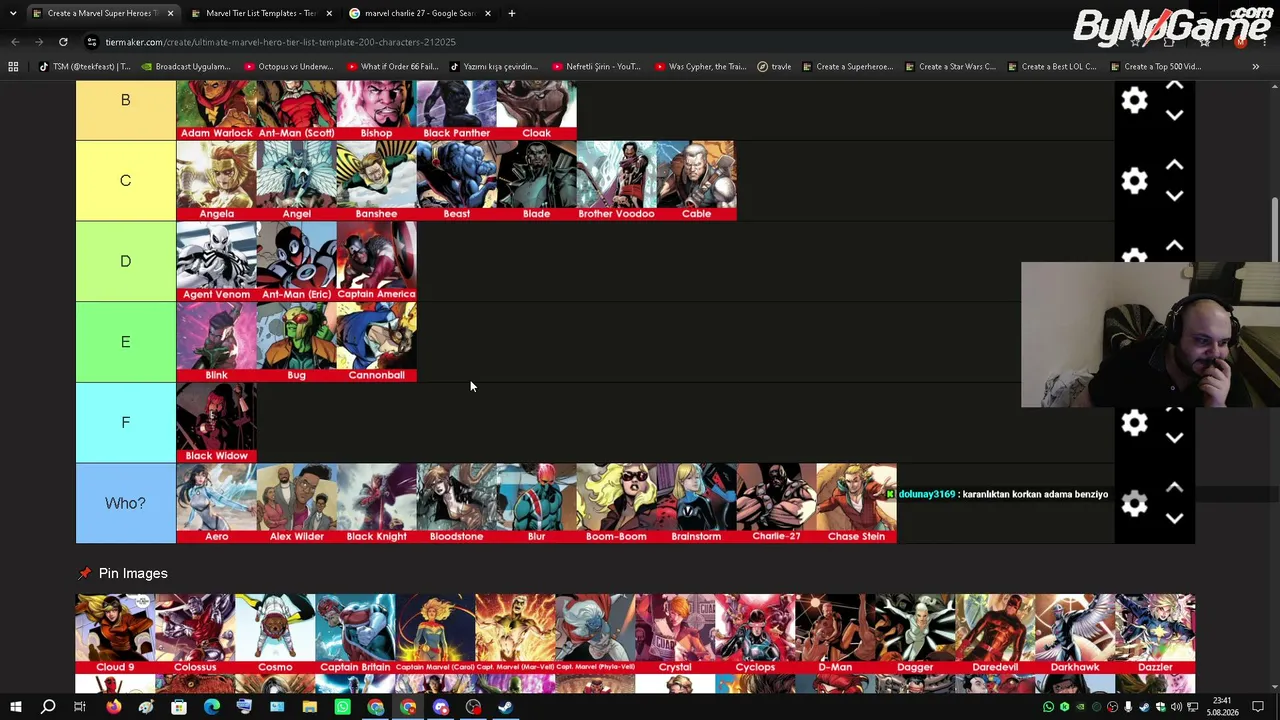Close the Marvel Tier List Templates tab
The width and height of the screenshot is (1280, 720).
tap(329, 13)
